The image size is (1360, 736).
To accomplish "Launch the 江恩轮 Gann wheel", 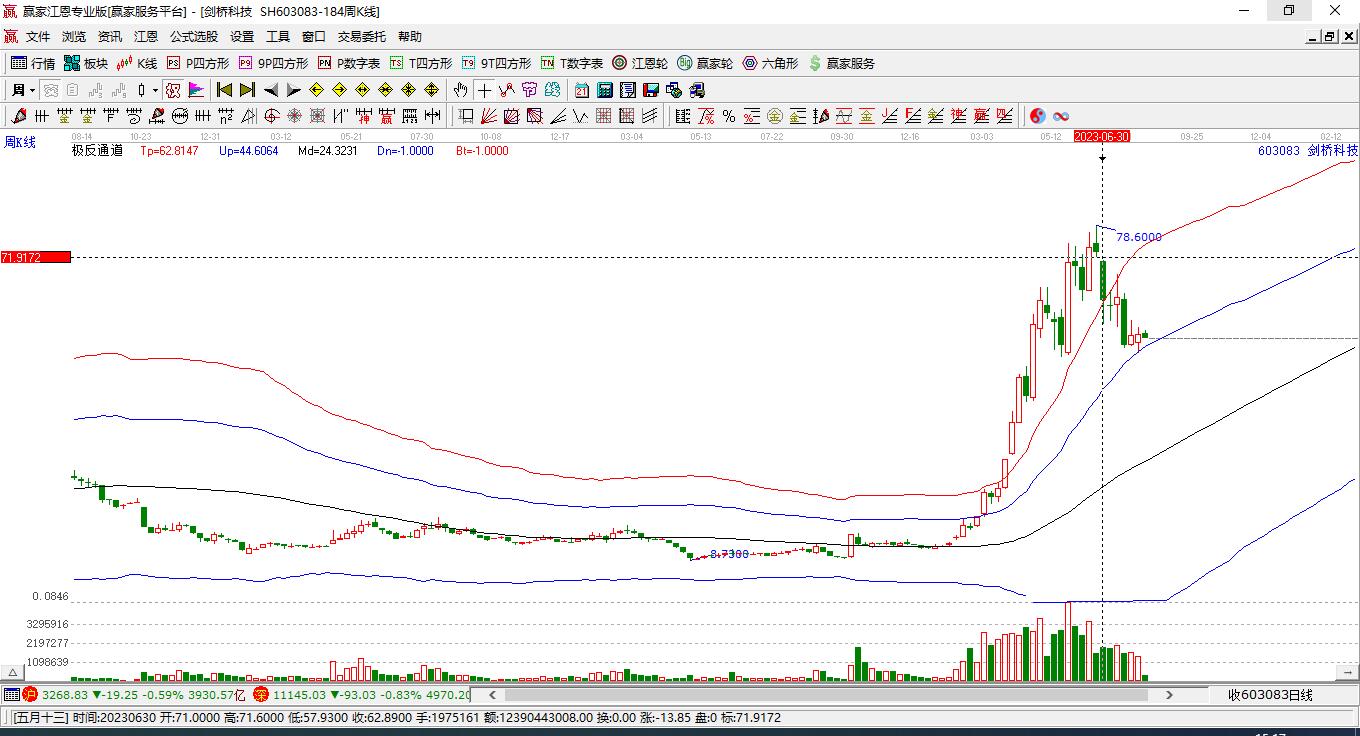I will 640,63.
